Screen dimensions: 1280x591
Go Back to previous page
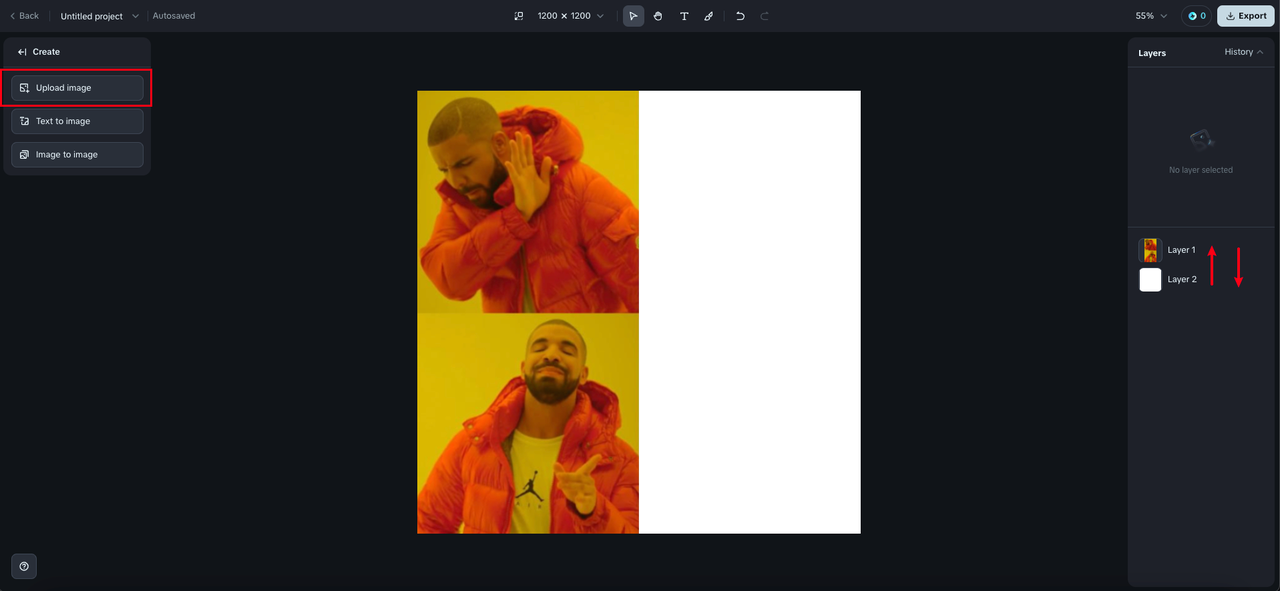[25, 16]
